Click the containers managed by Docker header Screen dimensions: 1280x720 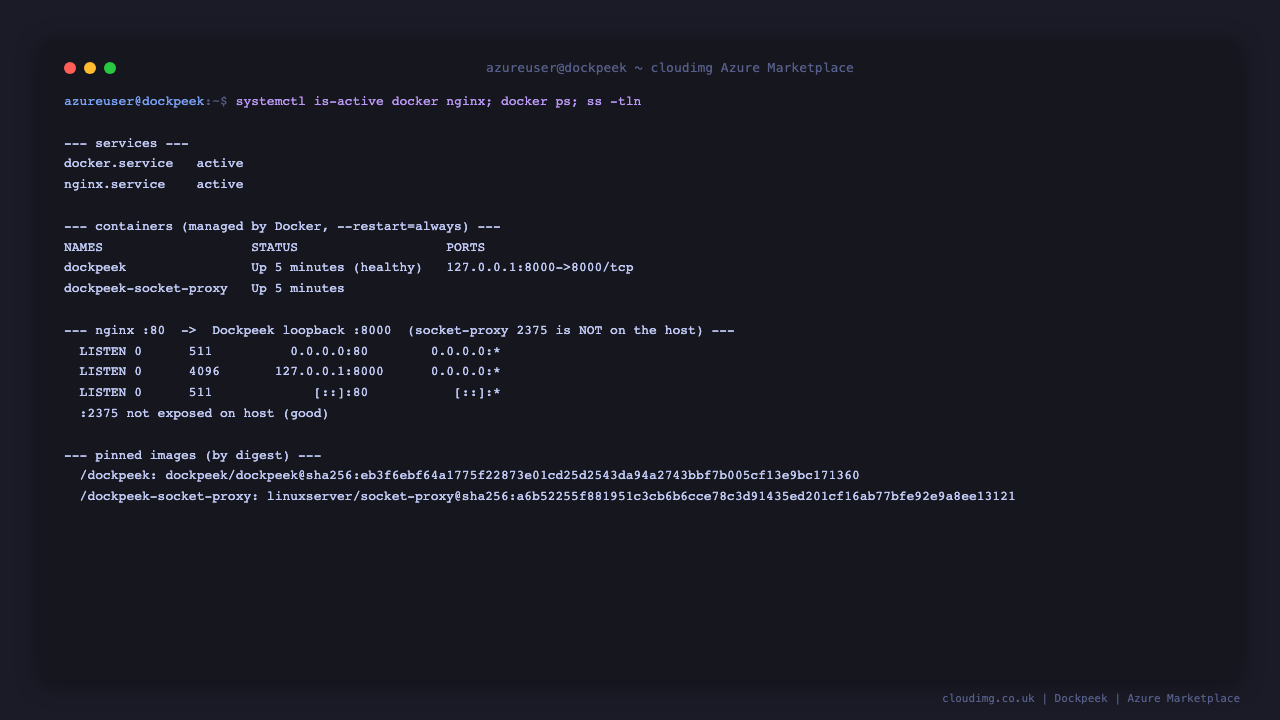pos(282,226)
